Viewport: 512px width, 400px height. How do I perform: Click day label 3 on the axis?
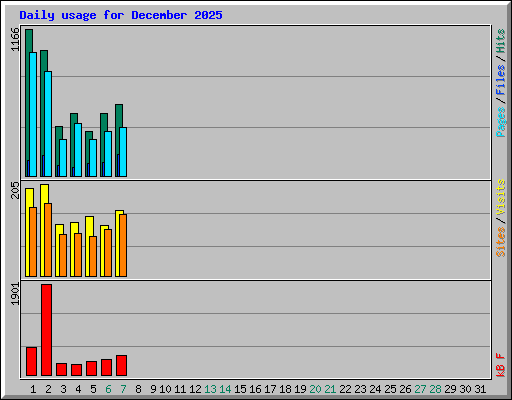63,389
